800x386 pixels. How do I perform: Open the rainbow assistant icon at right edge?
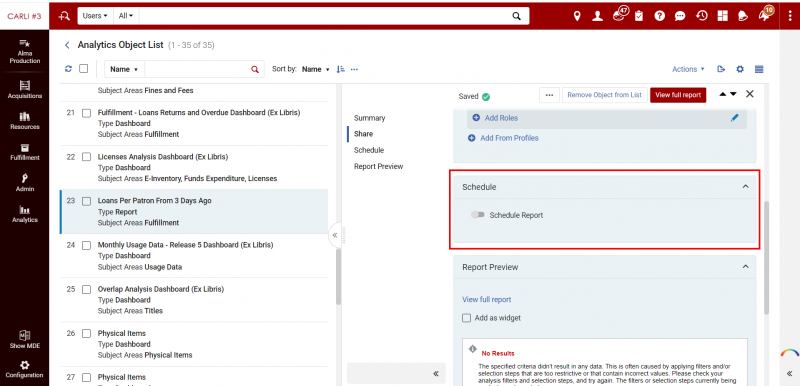coord(790,353)
